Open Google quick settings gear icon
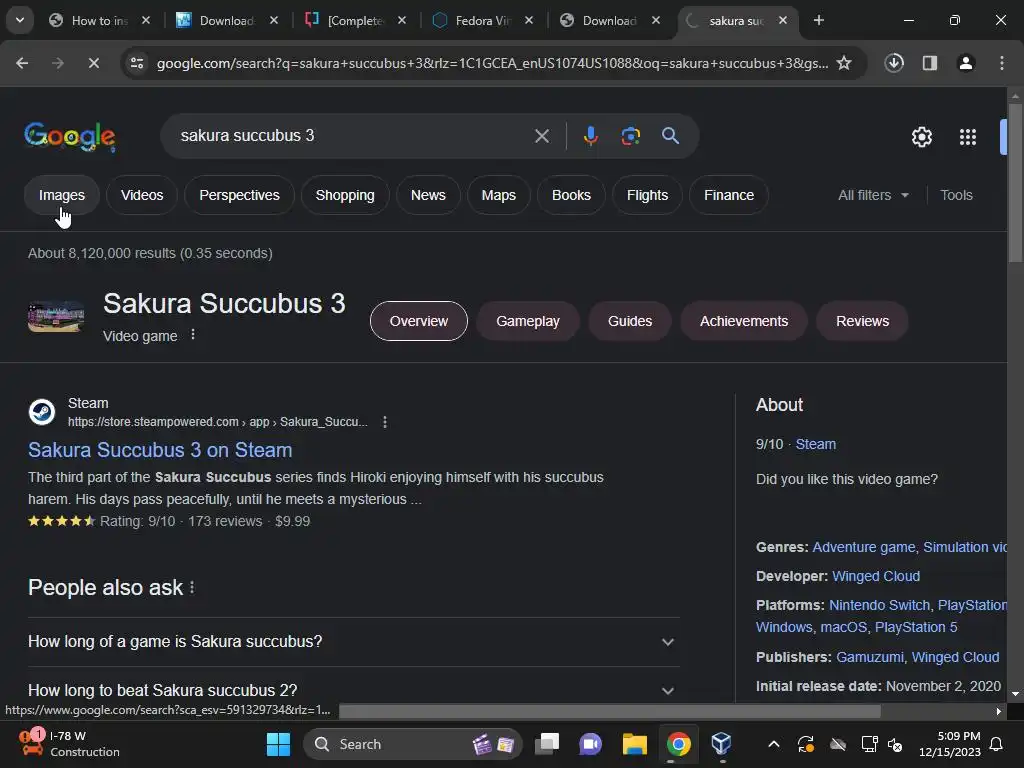This screenshot has height=768, width=1024. pyautogui.click(x=921, y=137)
